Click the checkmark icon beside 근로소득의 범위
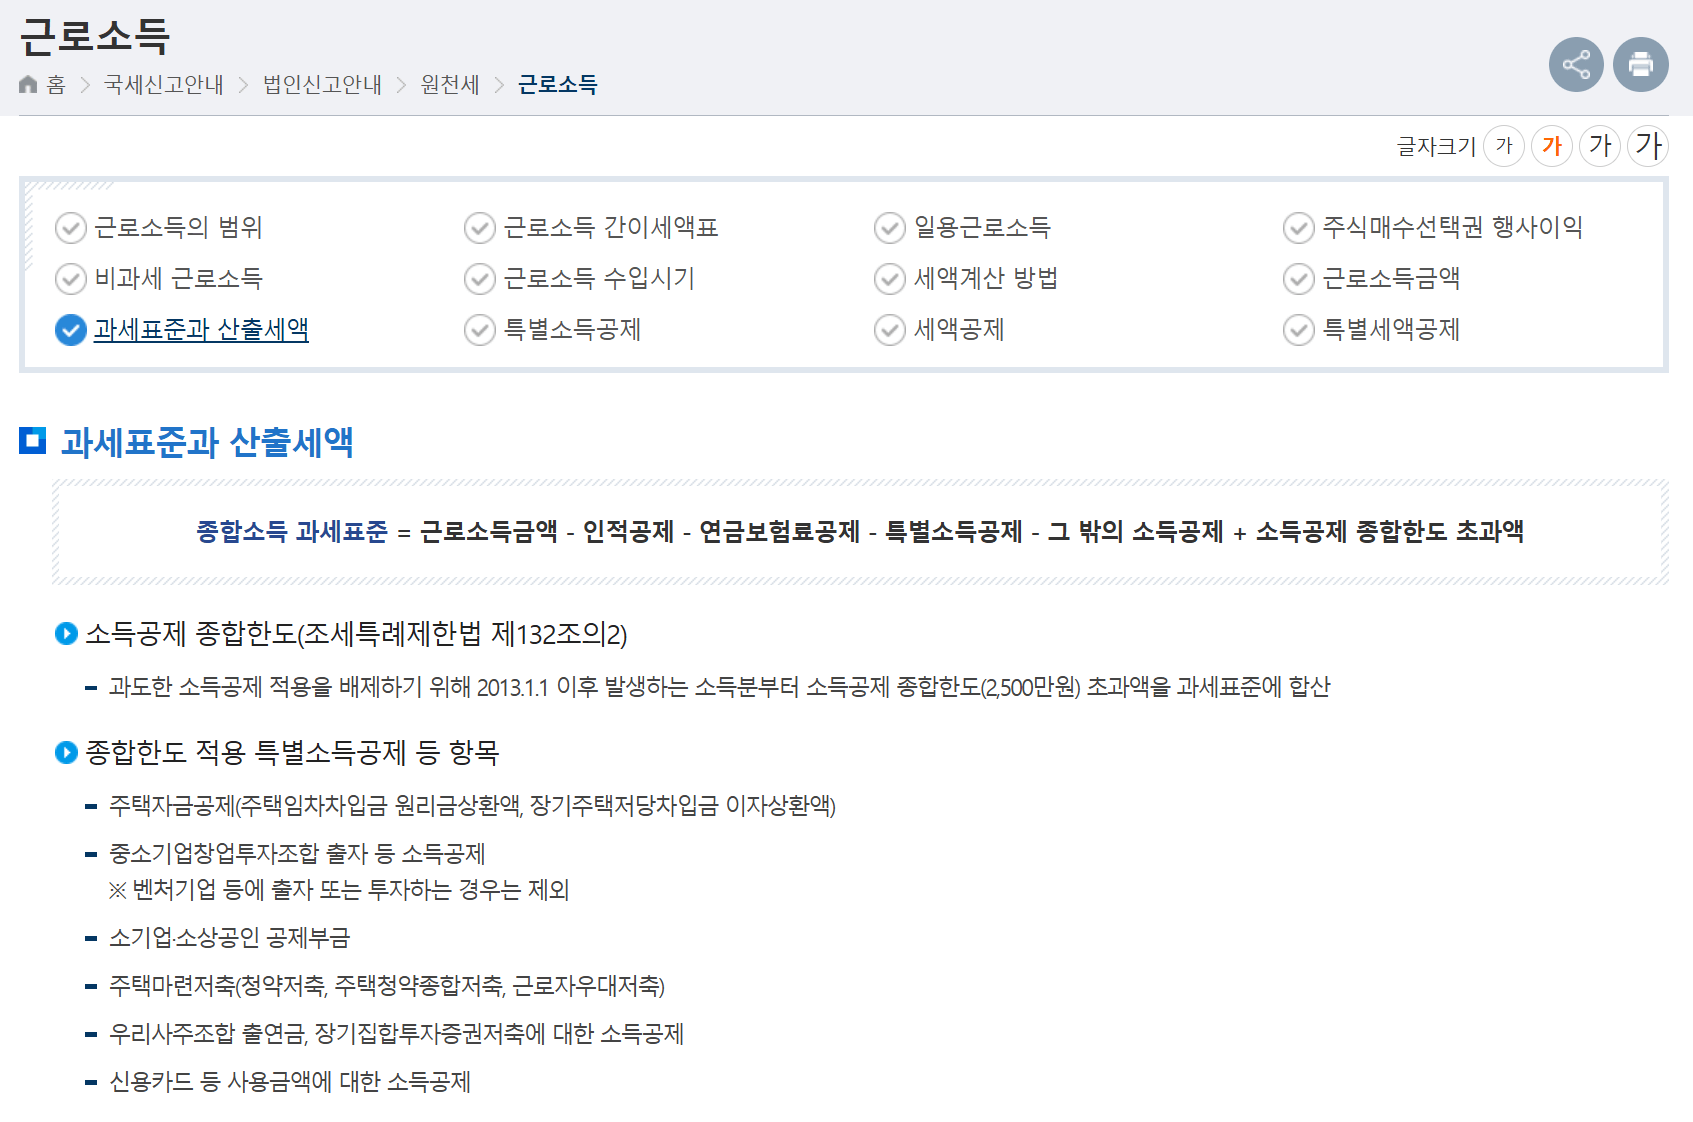Screen dimensions: 1693x1122 69,228
